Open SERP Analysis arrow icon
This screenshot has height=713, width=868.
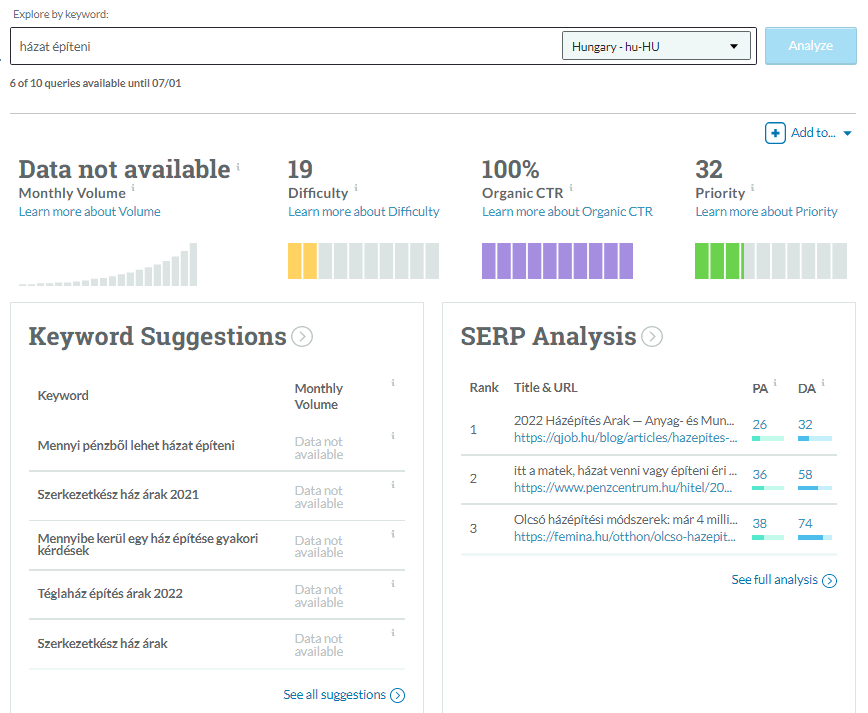click(x=652, y=337)
